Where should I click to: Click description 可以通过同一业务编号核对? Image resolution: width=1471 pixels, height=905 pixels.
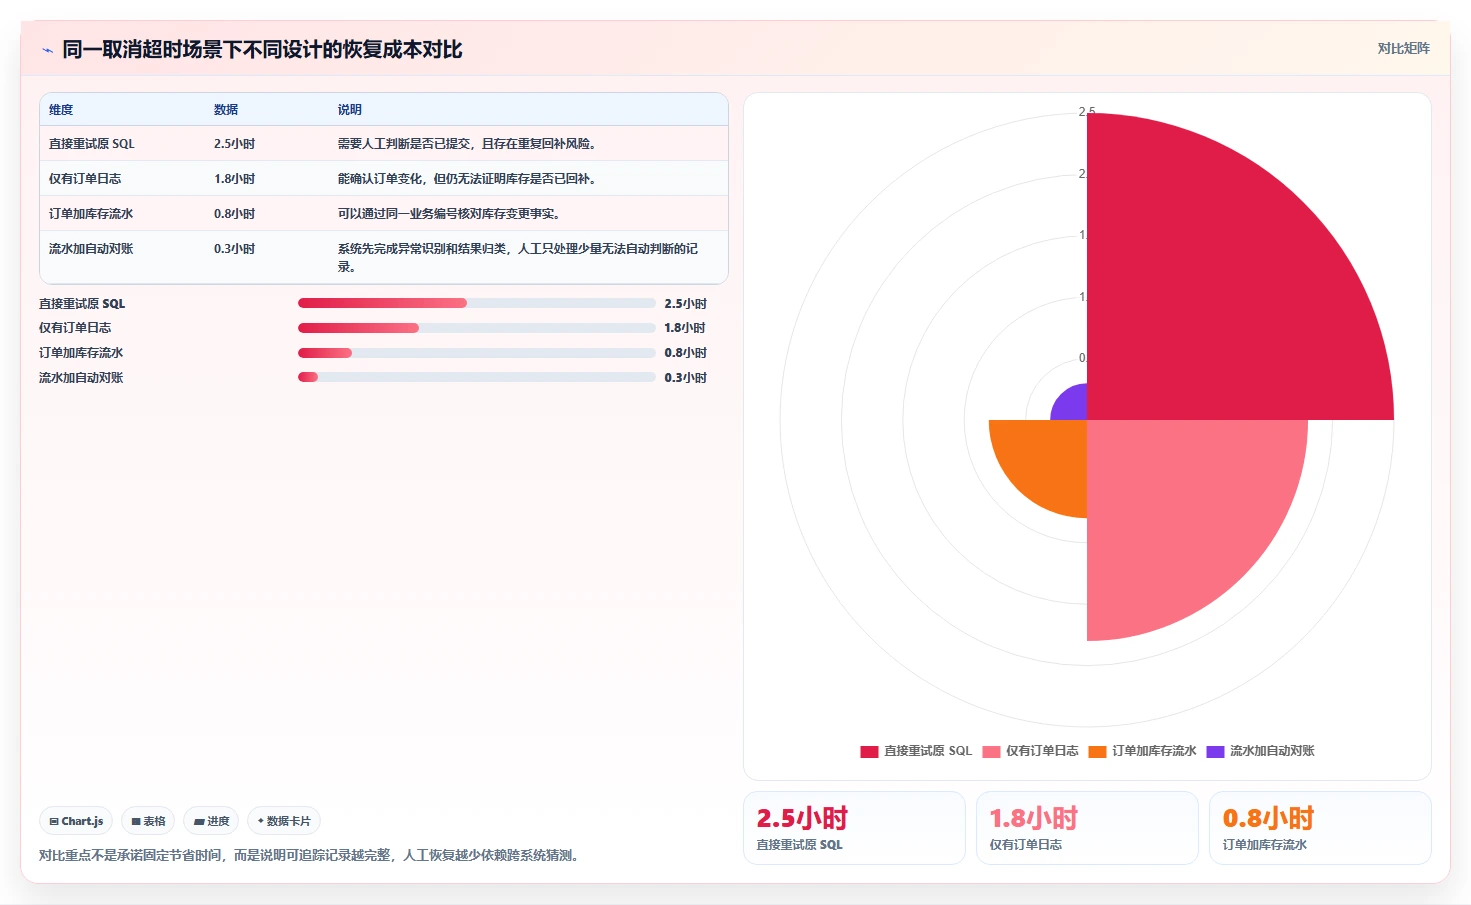pyautogui.click(x=449, y=214)
